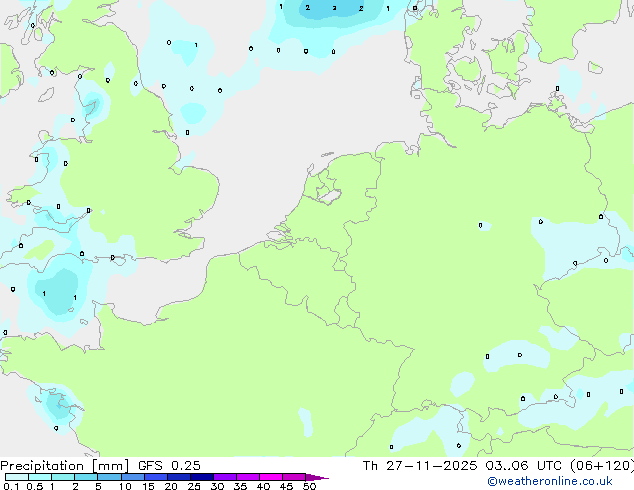Click the '(06+120)' forecast offset text
The width and height of the screenshot is (634, 490).
[602, 466]
